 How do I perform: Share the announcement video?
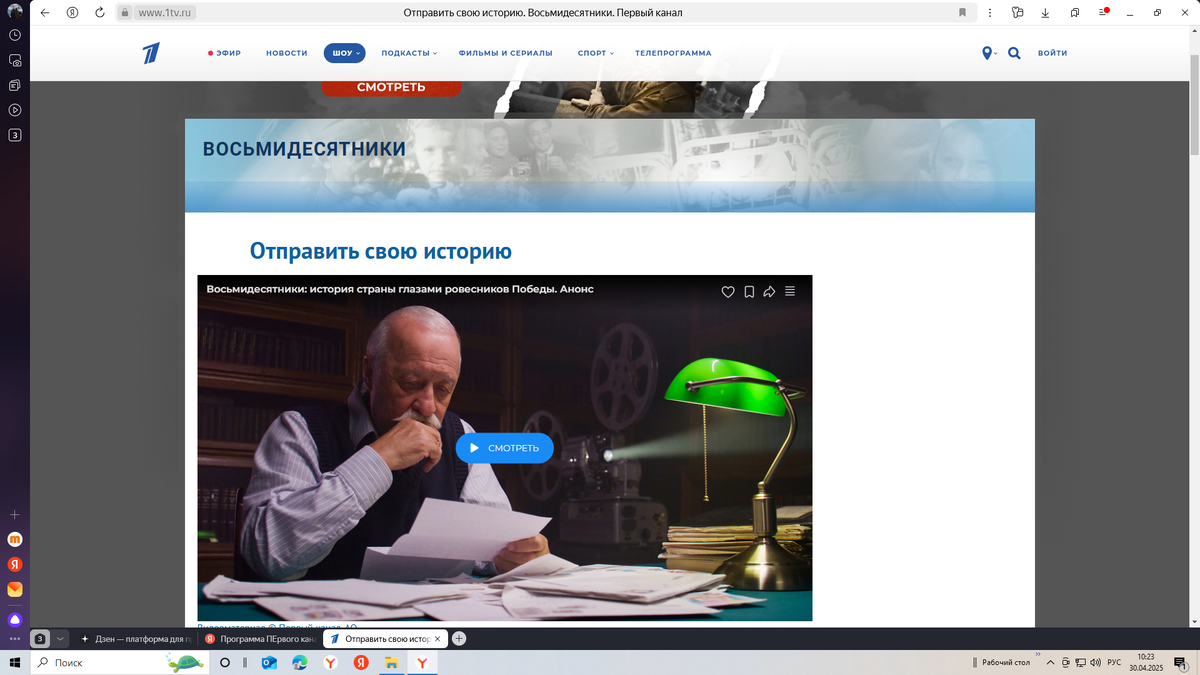(x=769, y=291)
